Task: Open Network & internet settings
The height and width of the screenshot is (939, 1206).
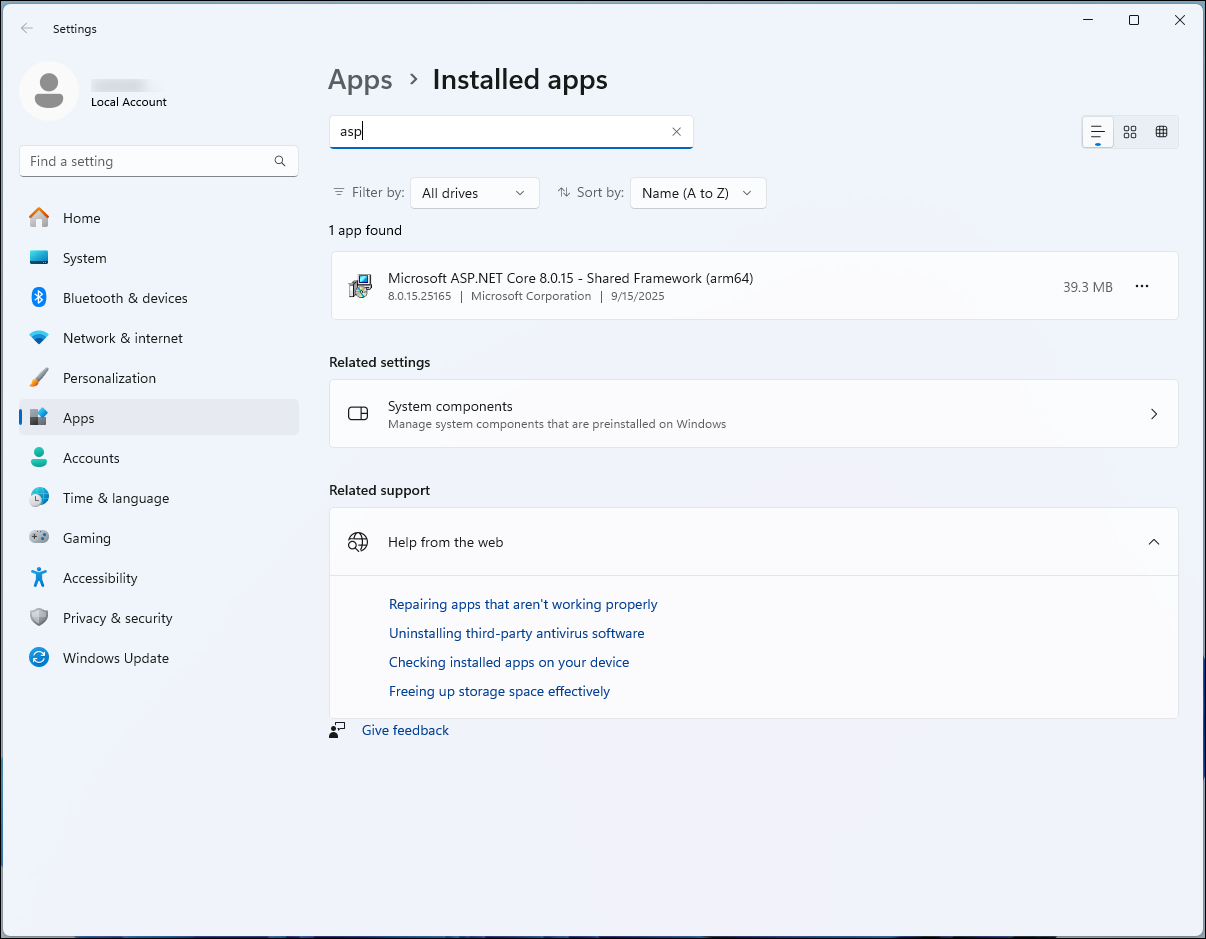Action: point(122,338)
